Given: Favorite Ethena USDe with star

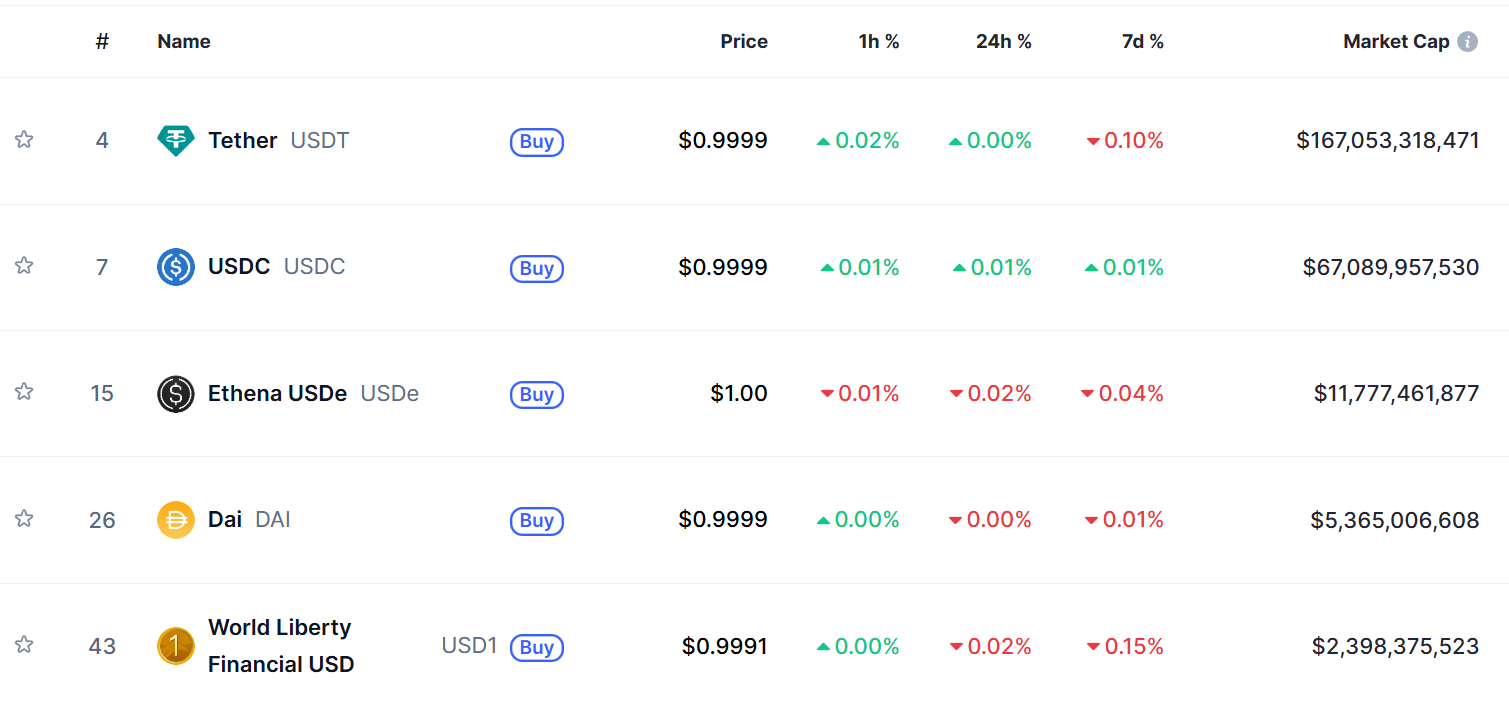Looking at the screenshot, I should [x=24, y=392].
